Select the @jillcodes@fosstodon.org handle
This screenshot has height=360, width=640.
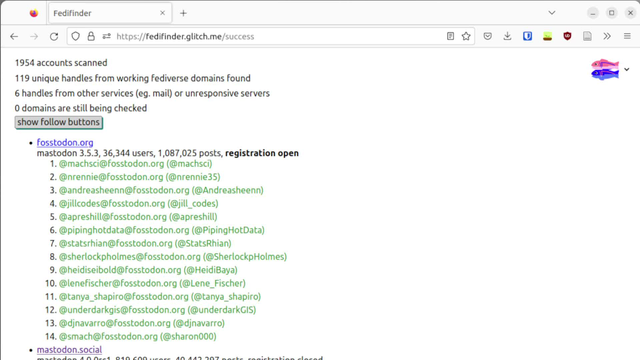[112, 203]
